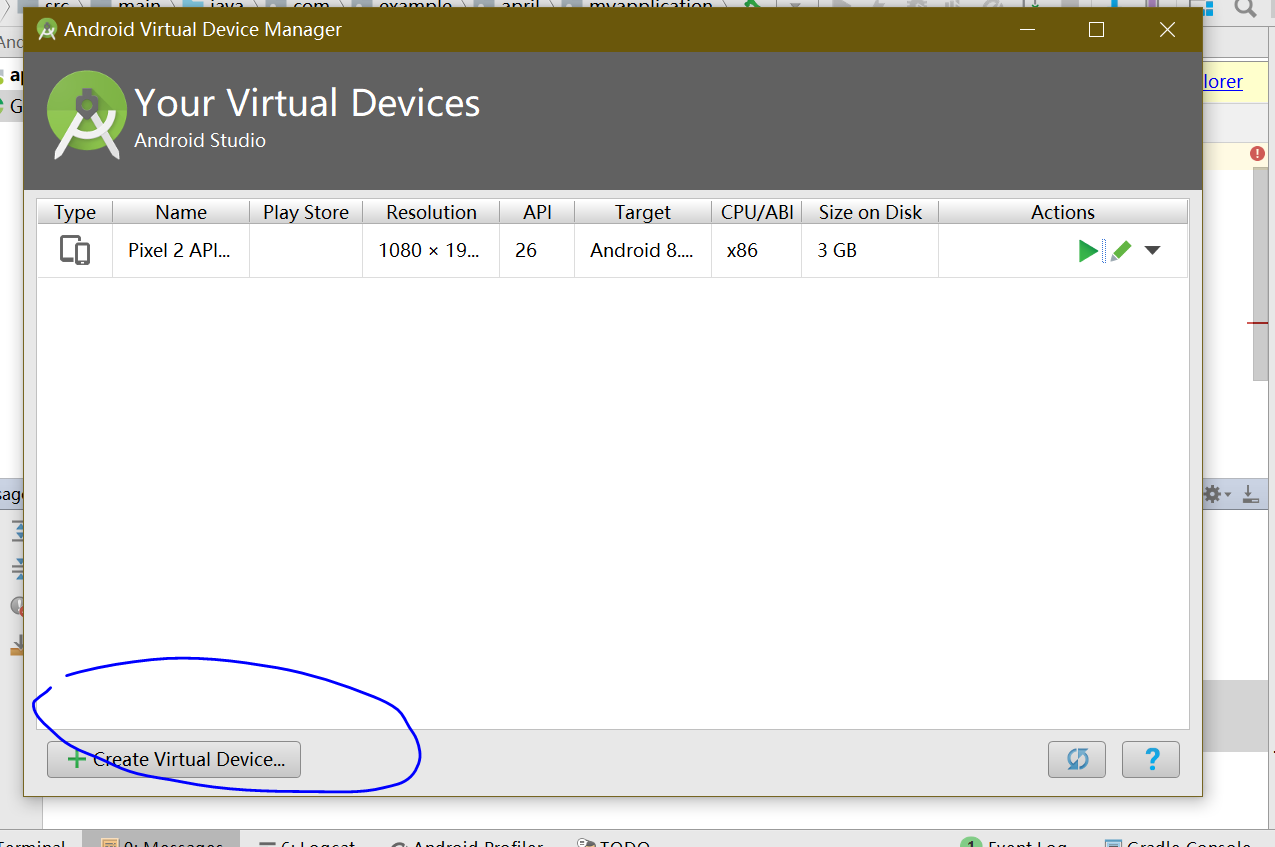This screenshot has height=847, width=1275.
Task: Select the '1080 × 19...' resolution cell
Action: tap(430, 250)
